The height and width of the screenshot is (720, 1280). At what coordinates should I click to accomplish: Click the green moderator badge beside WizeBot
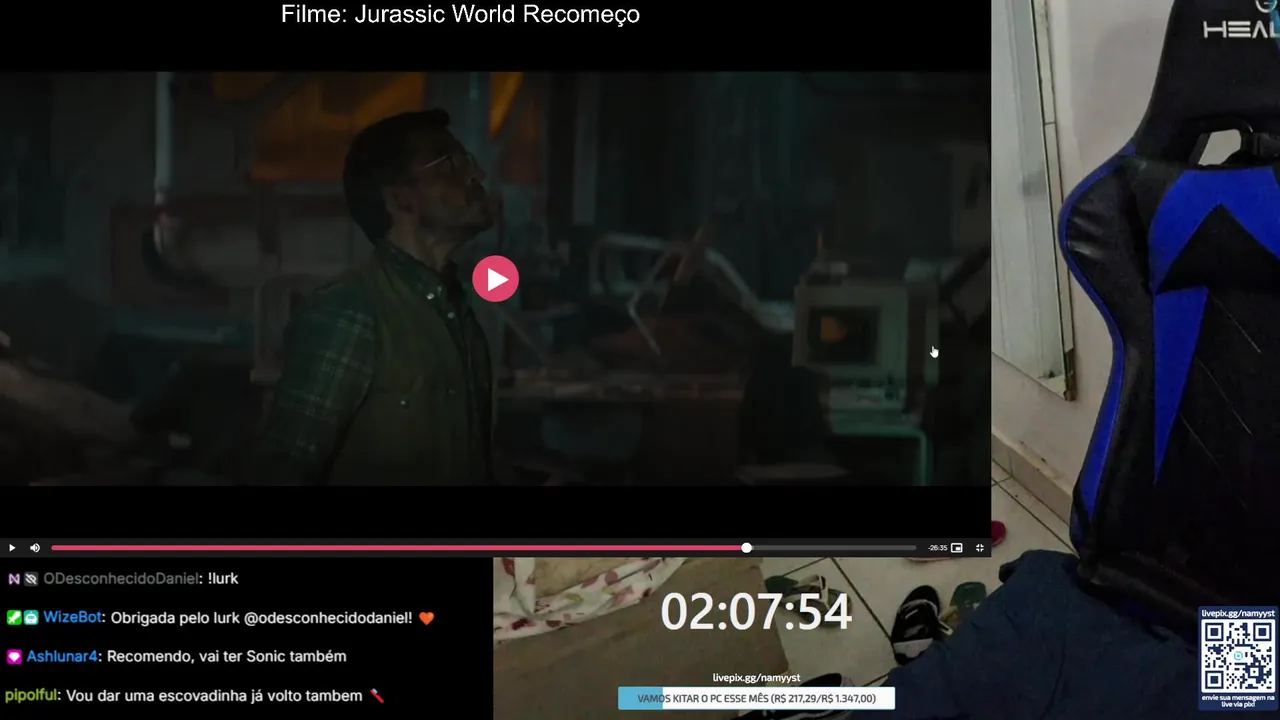tap(14, 618)
